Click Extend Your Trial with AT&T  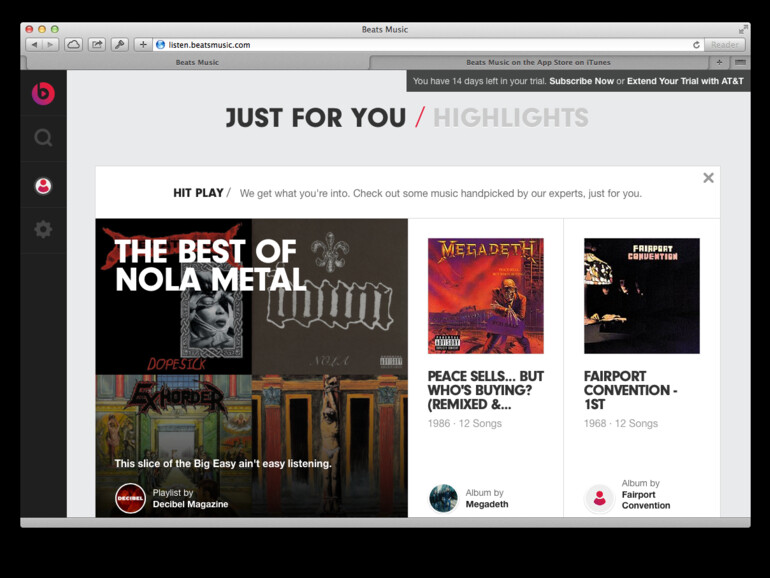(x=685, y=81)
